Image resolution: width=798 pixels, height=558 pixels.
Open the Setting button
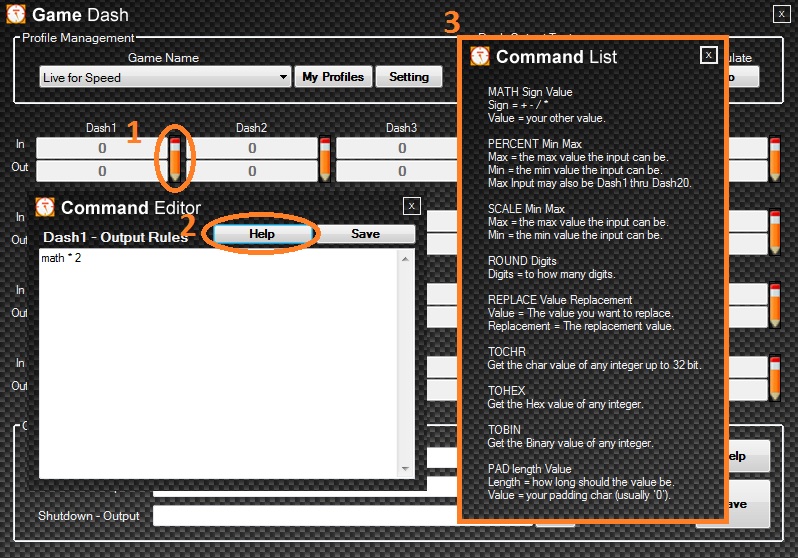pos(409,77)
